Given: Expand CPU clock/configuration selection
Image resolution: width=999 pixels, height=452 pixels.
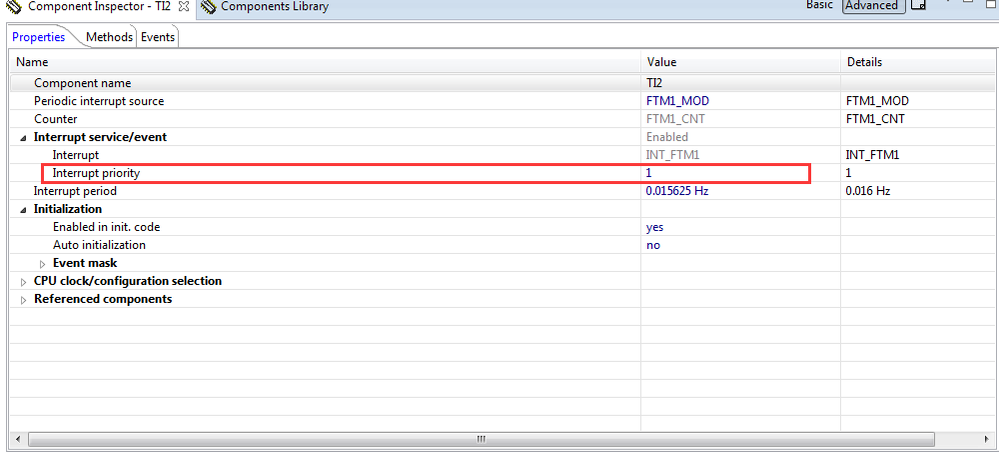Looking at the screenshot, I should click(24, 282).
